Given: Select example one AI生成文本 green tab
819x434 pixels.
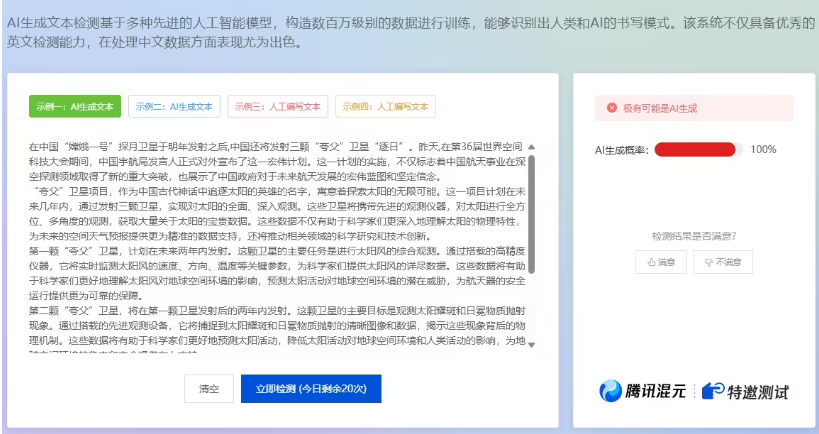Looking at the screenshot, I should pos(75,107).
